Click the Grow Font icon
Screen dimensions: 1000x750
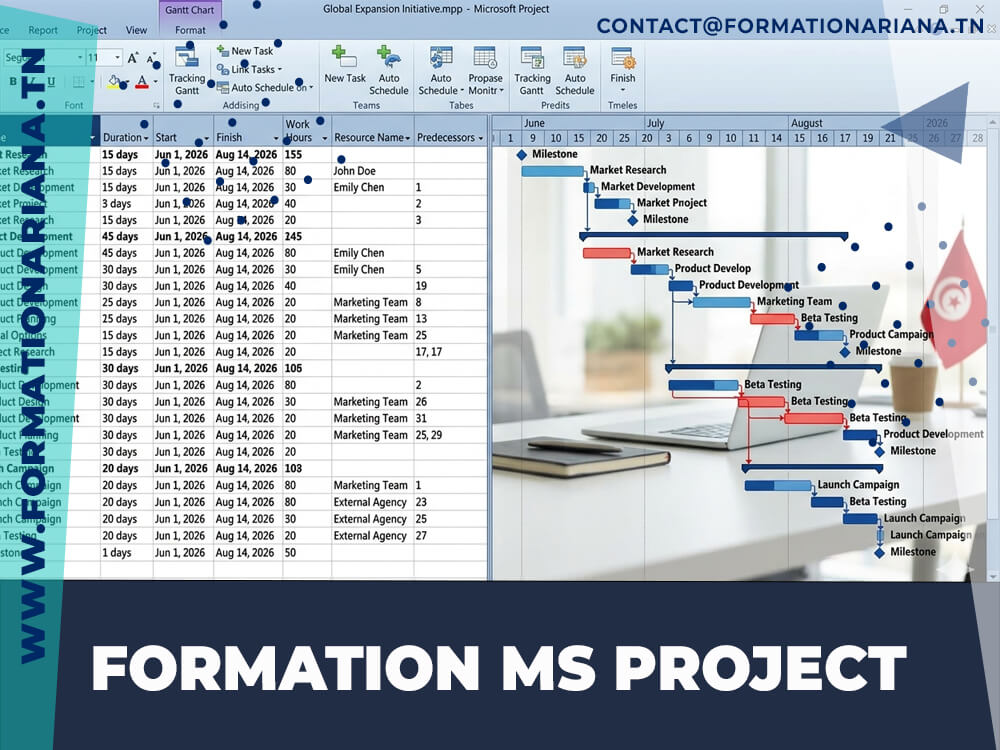click(133, 58)
